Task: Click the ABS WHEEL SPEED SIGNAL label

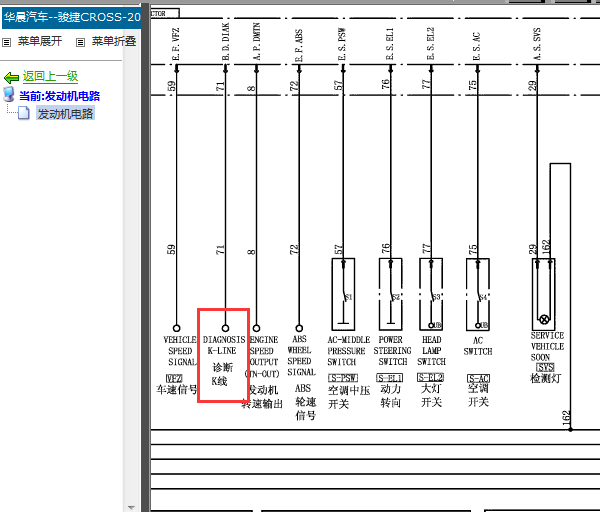Action: tap(302, 355)
